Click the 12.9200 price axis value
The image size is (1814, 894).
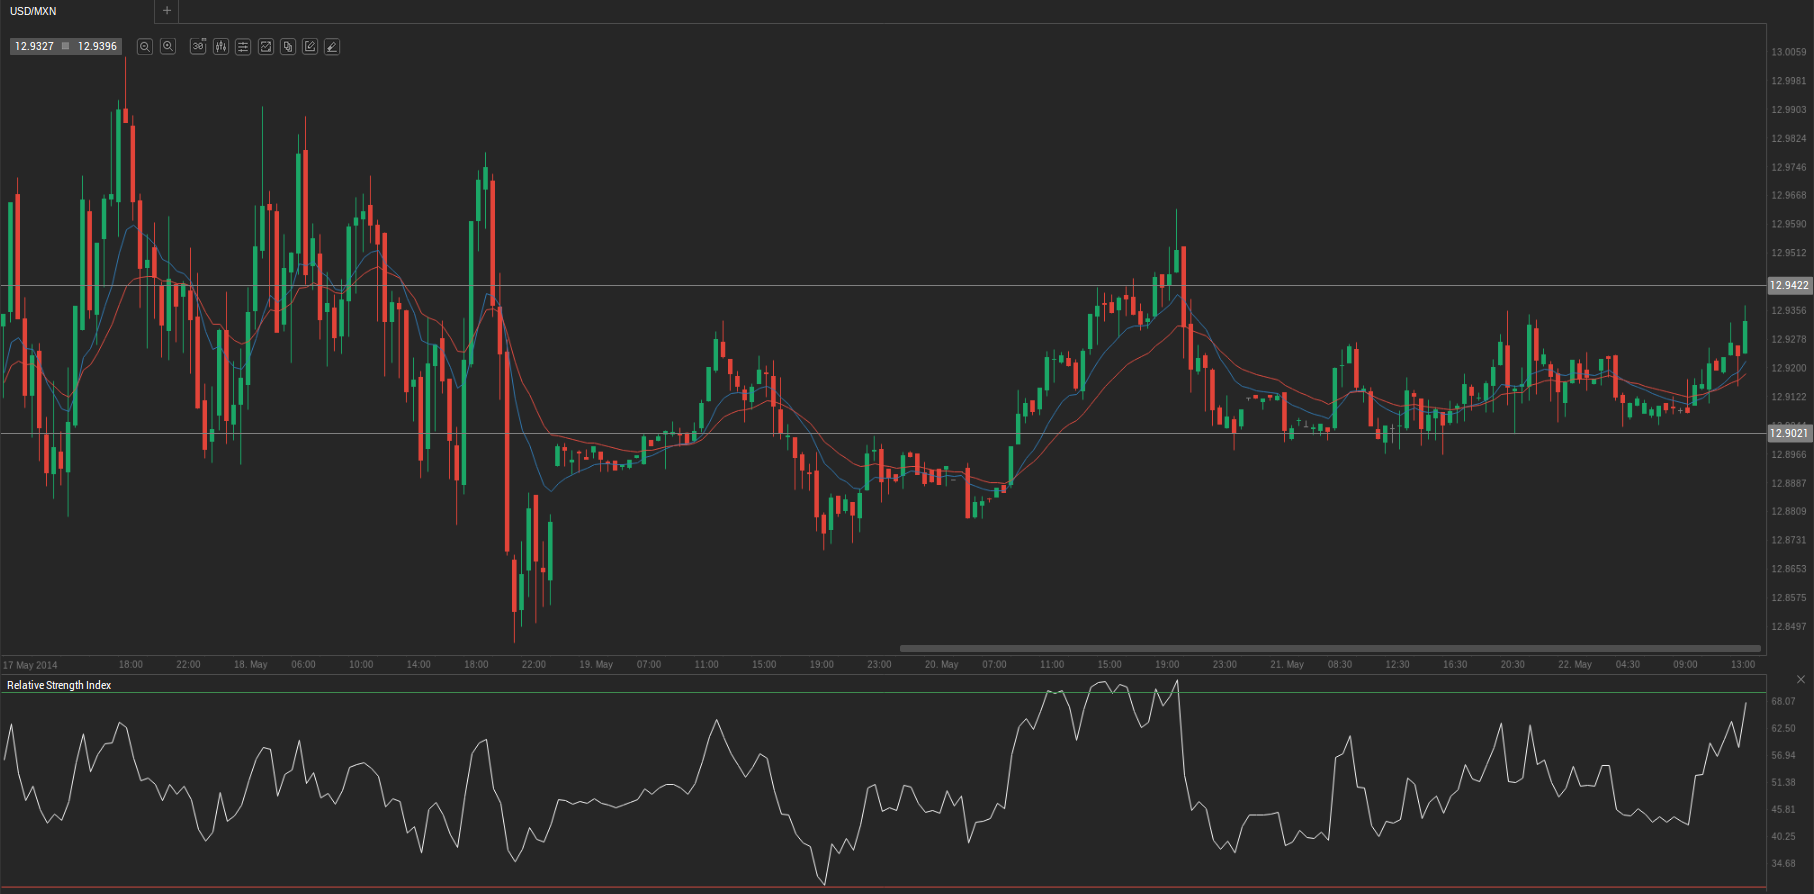[1789, 369]
